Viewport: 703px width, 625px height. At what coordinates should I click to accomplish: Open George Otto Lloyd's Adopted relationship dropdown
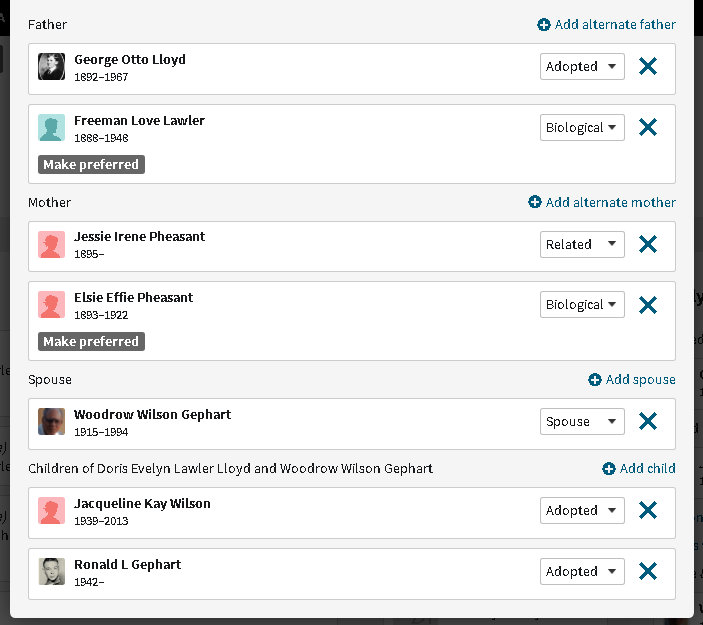pos(582,67)
